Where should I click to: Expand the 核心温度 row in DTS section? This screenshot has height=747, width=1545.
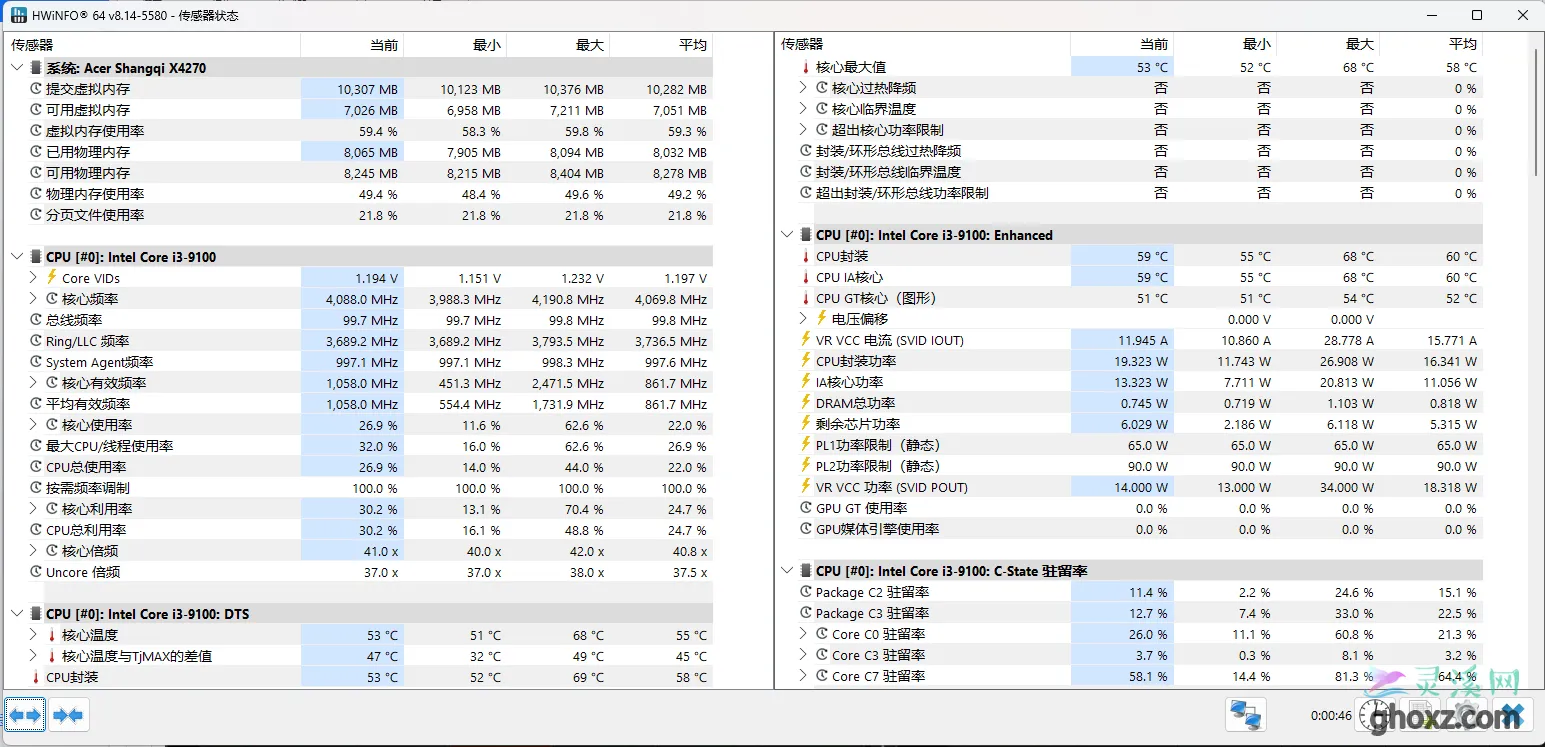(33, 635)
